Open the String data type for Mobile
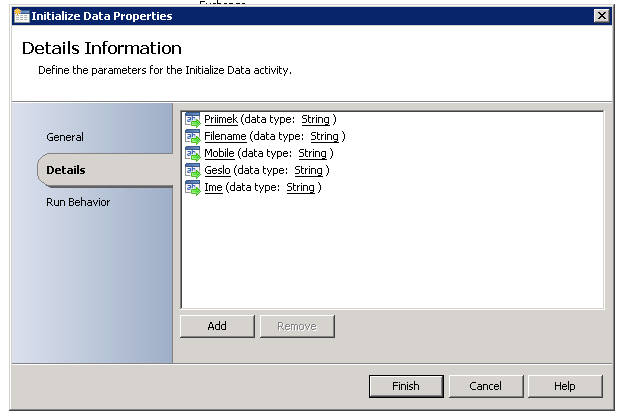Image resolution: width=638 pixels, height=416 pixels. (312, 154)
